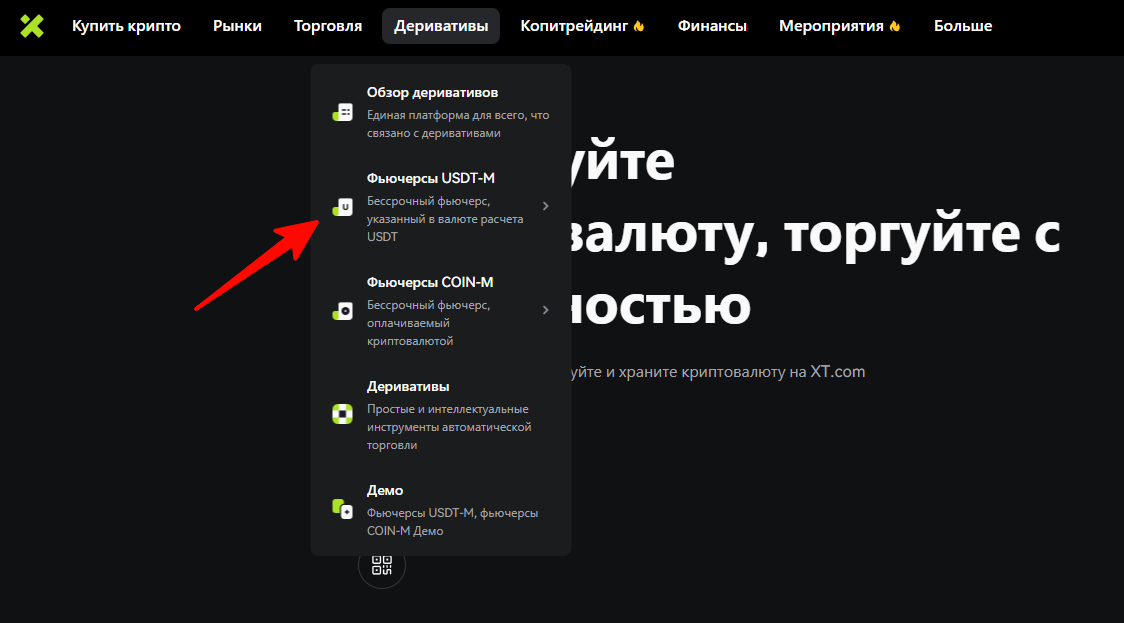Open the QR code download button
The height and width of the screenshot is (623, 1124).
[x=382, y=565]
